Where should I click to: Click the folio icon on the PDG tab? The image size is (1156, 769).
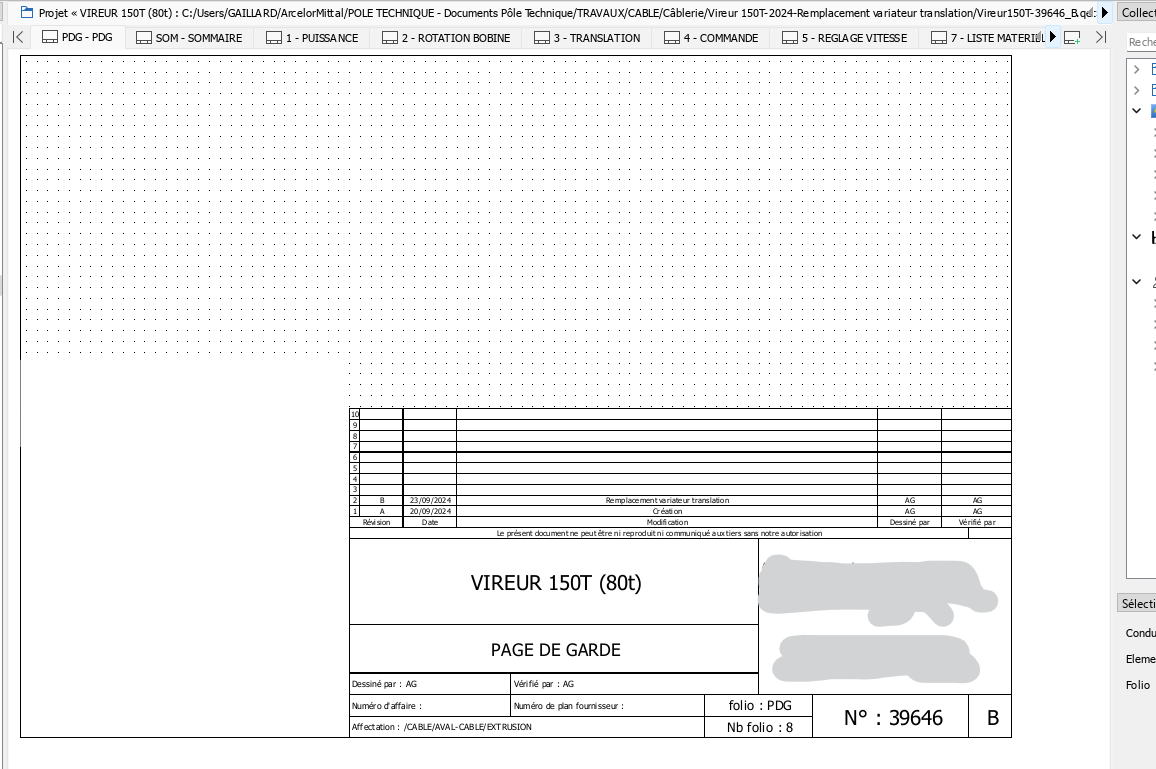tap(48, 36)
